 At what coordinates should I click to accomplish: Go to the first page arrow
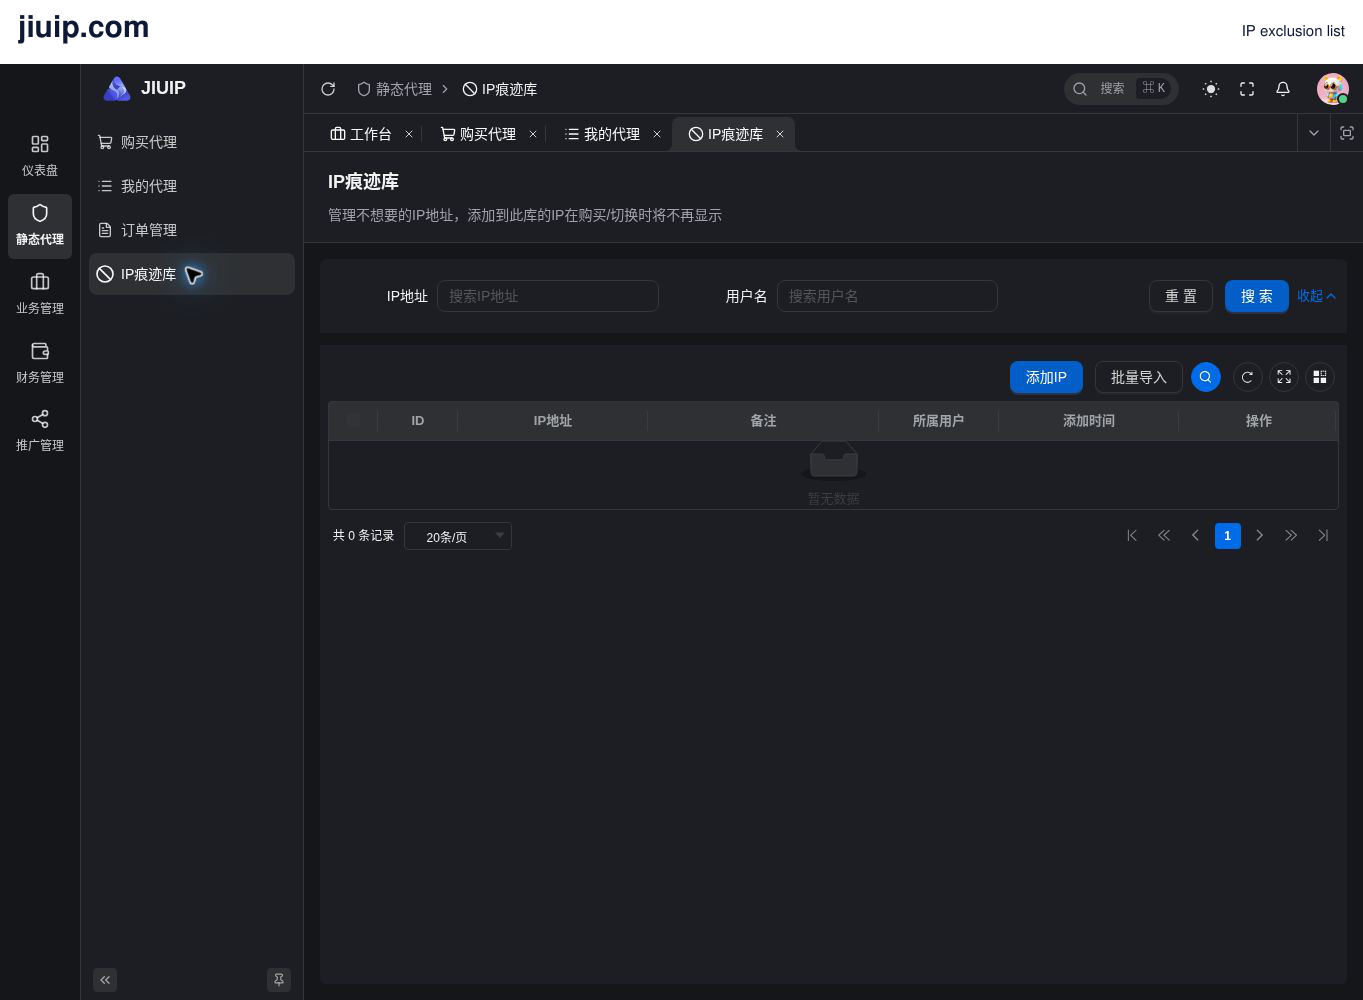[1132, 536]
